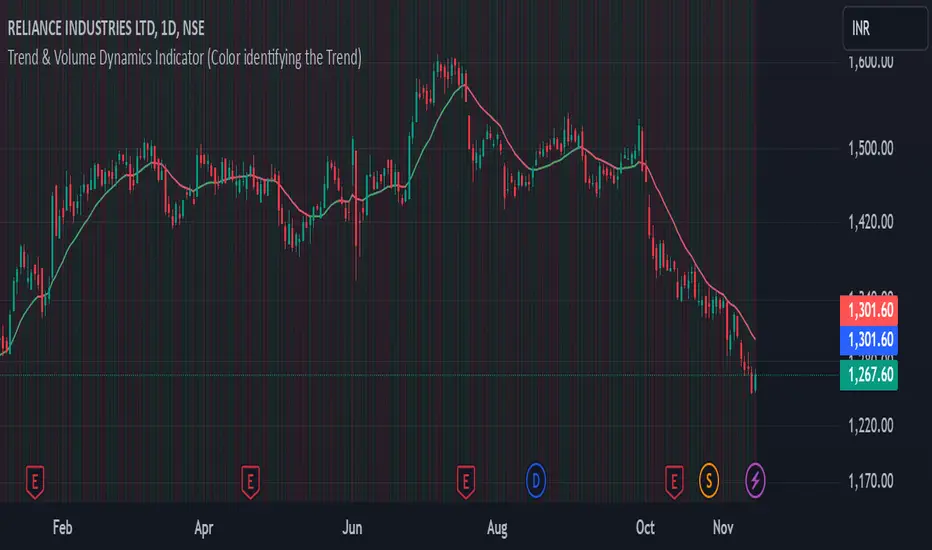This screenshot has height=550, width=932.
Task: Click the earnings marker nearest the Oct label
Action: pyautogui.click(x=674, y=482)
